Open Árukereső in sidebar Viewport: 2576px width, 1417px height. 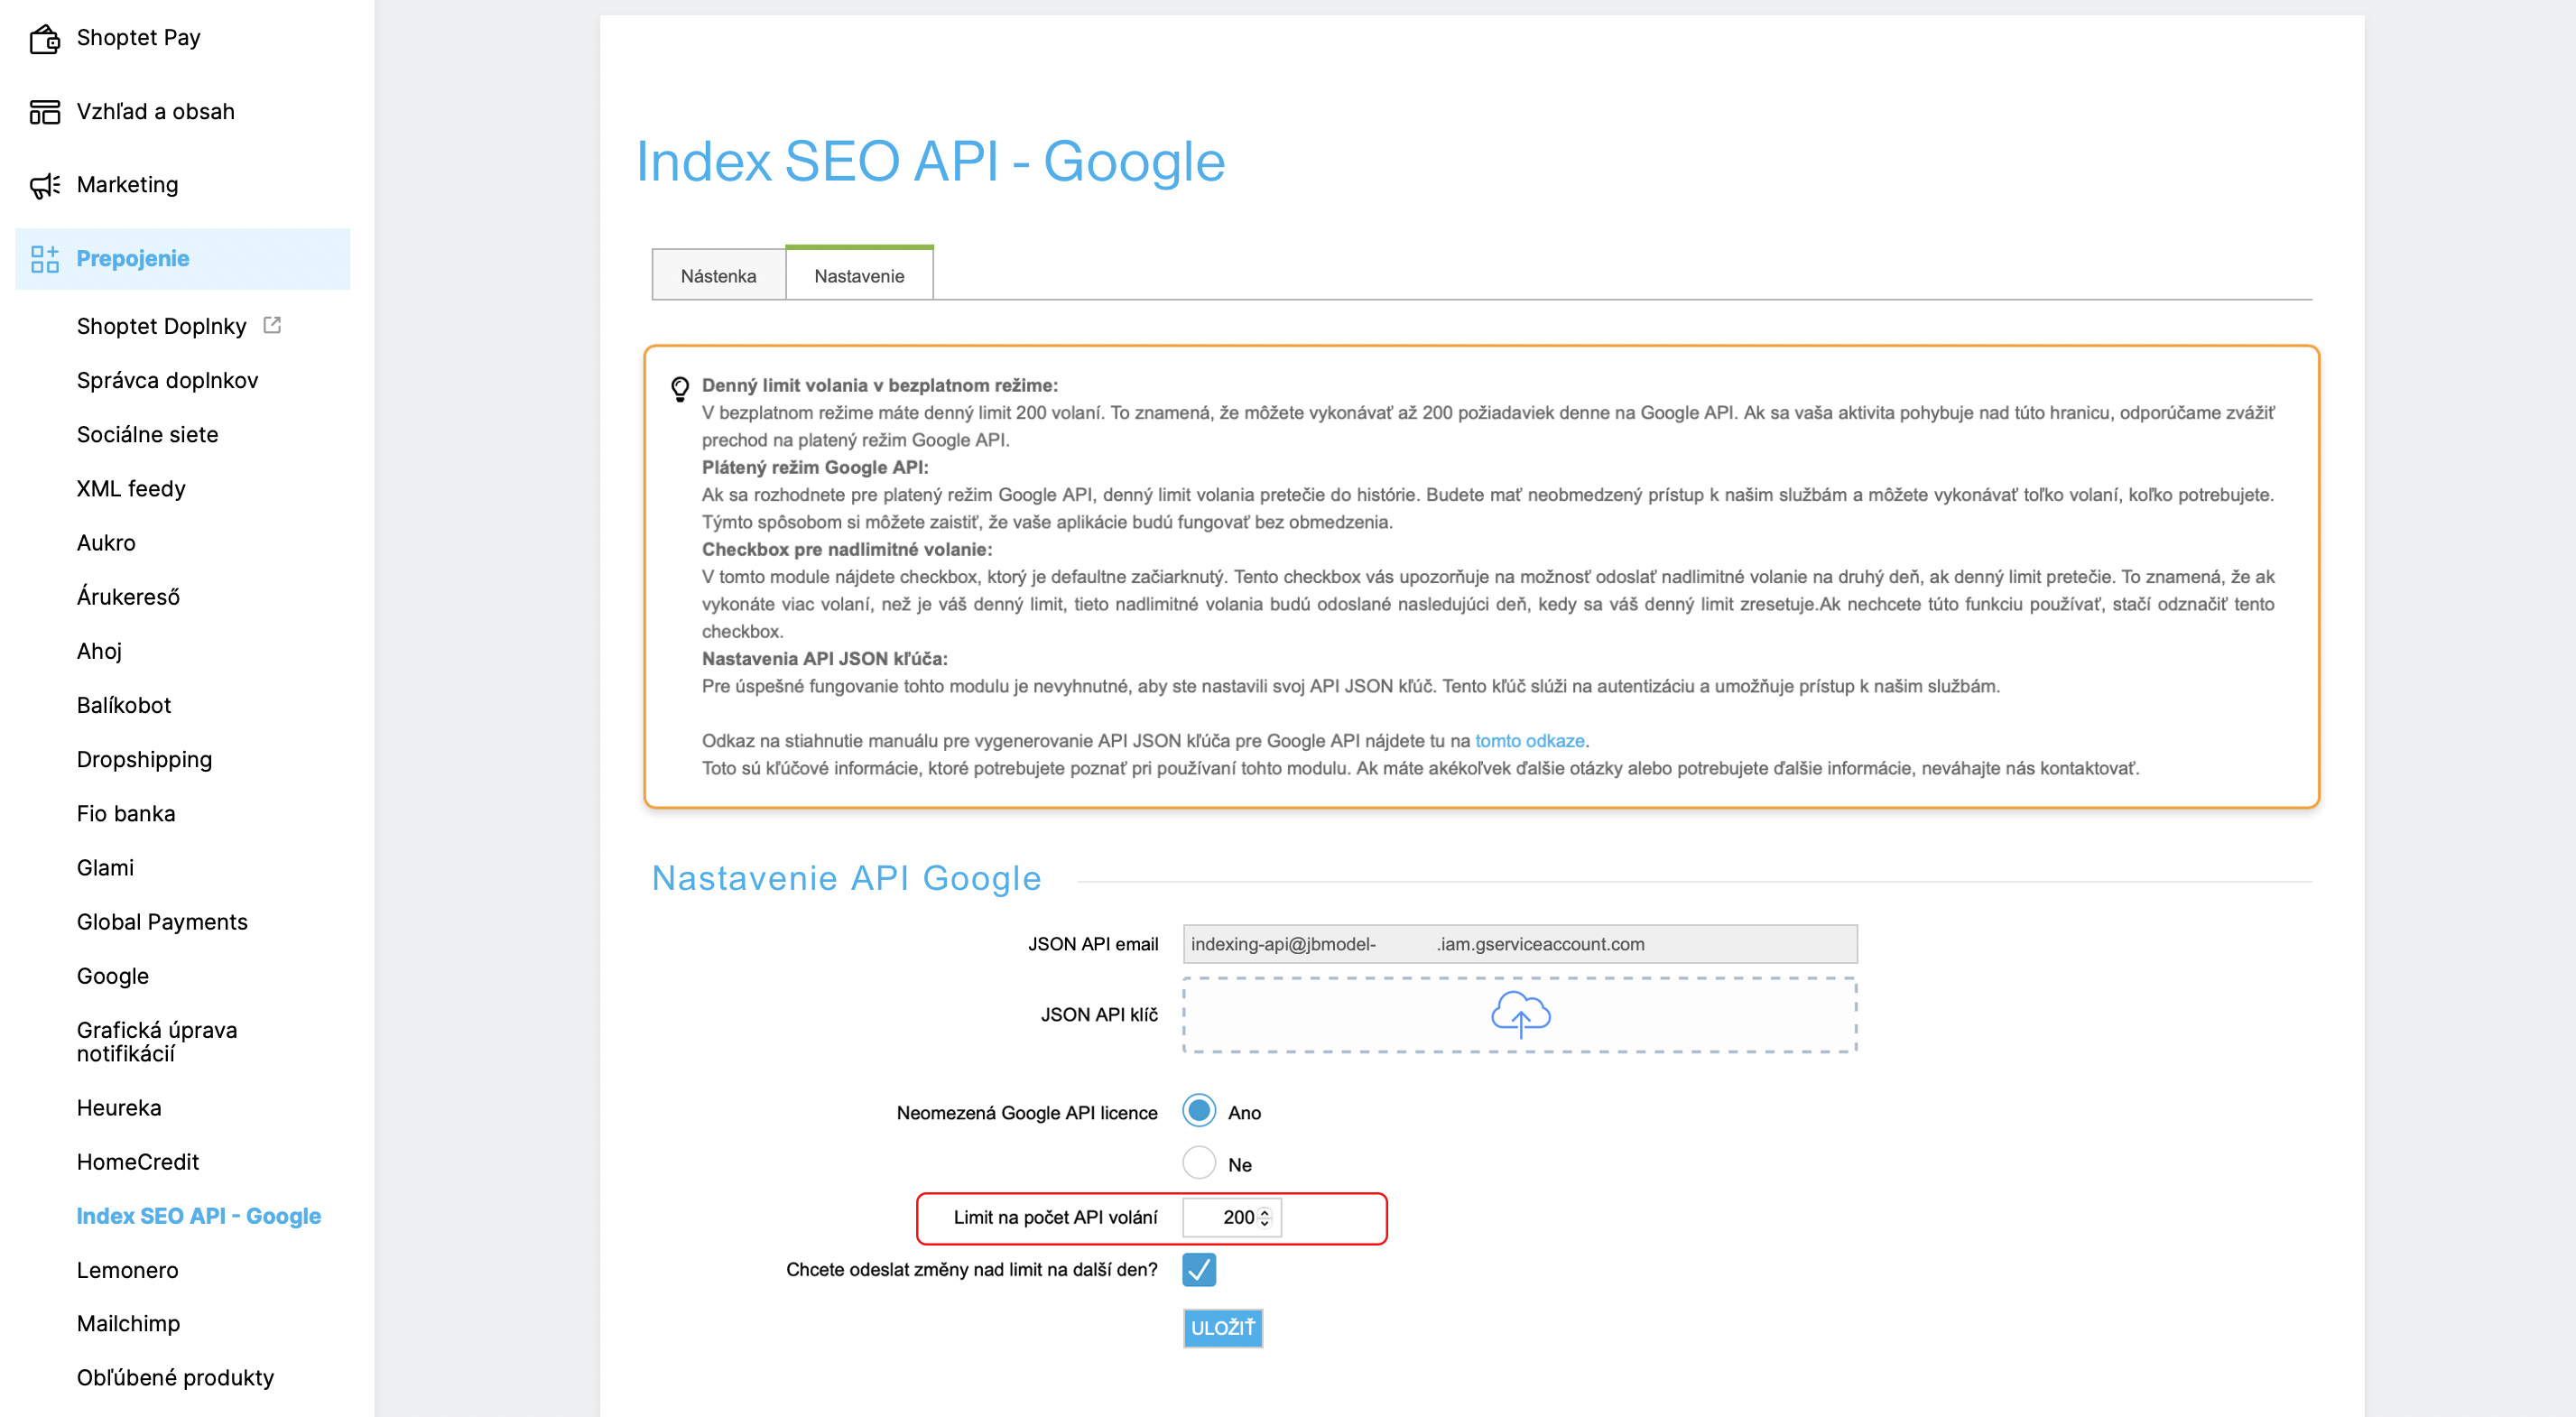[x=128, y=597]
